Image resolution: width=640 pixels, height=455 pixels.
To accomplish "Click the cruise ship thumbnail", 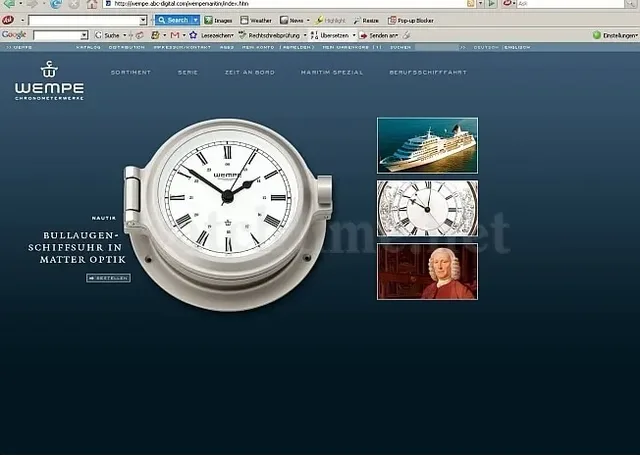I will 427,146.
